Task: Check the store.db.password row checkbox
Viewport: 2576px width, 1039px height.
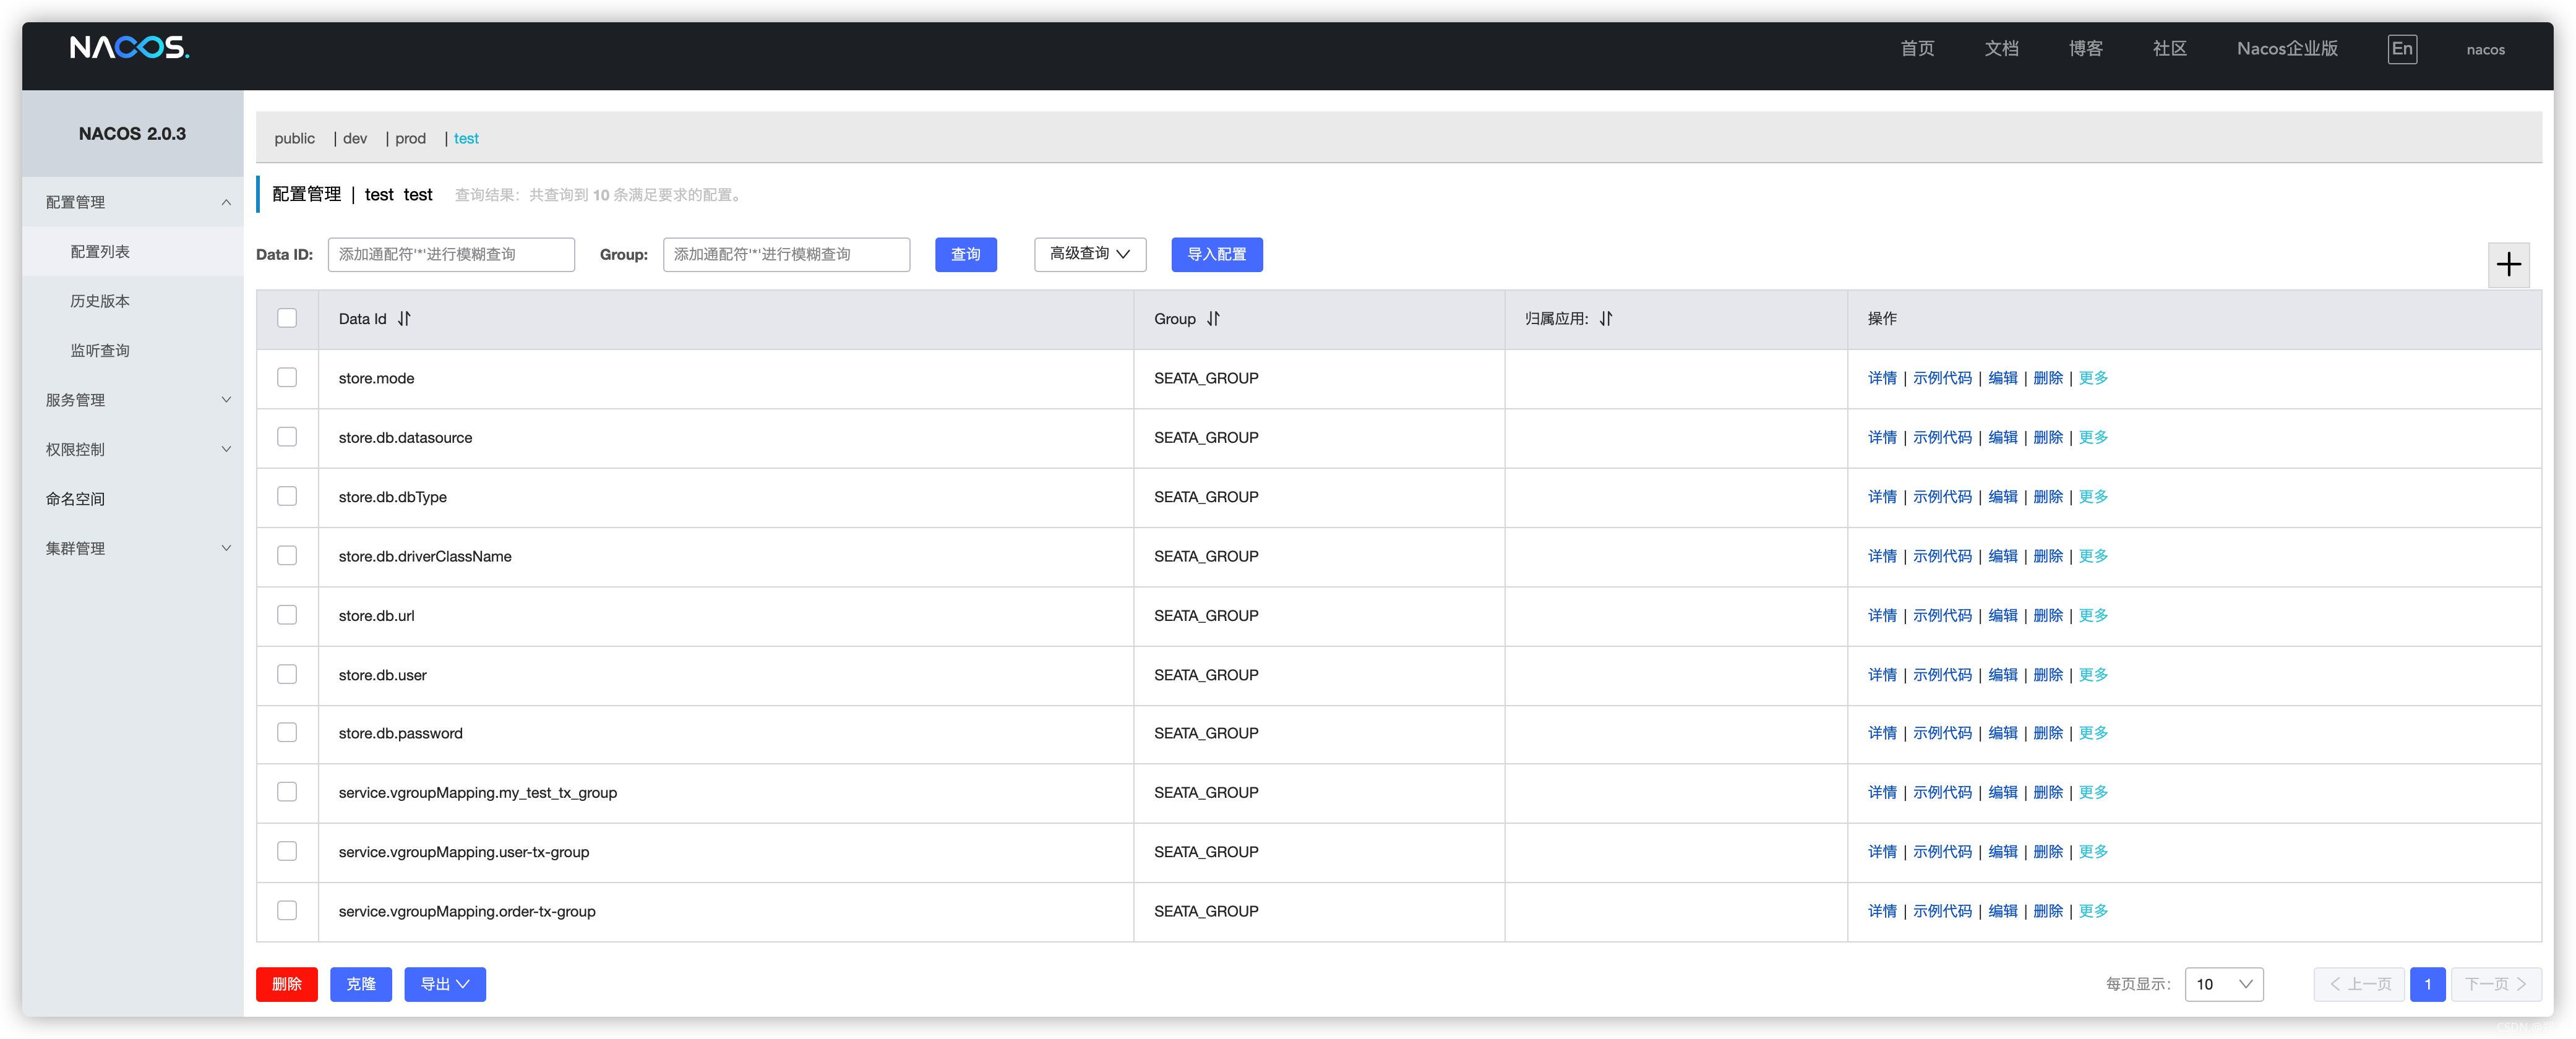Action: (287, 732)
